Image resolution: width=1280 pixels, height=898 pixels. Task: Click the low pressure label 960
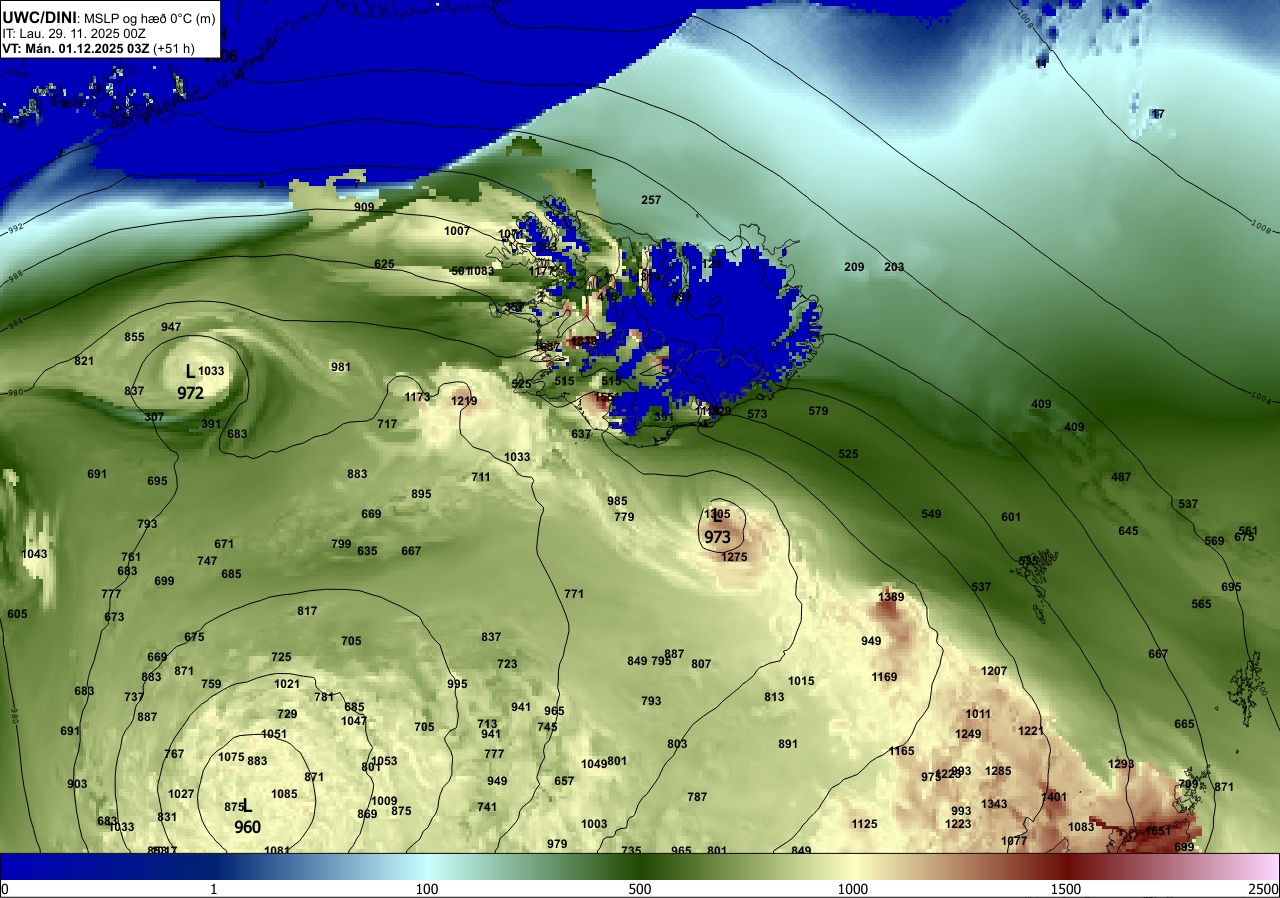point(248,827)
